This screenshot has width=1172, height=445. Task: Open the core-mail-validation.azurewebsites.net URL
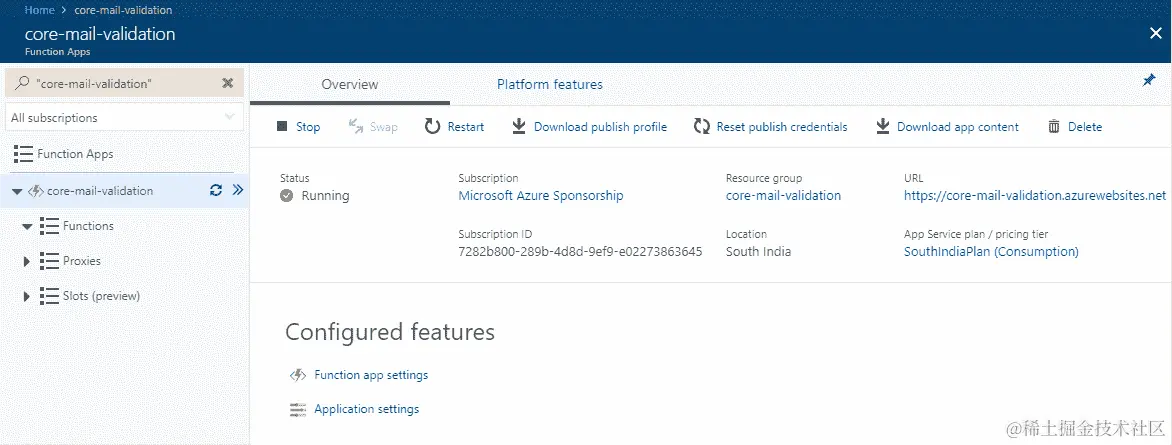pyautogui.click(x=1034, y=195)
